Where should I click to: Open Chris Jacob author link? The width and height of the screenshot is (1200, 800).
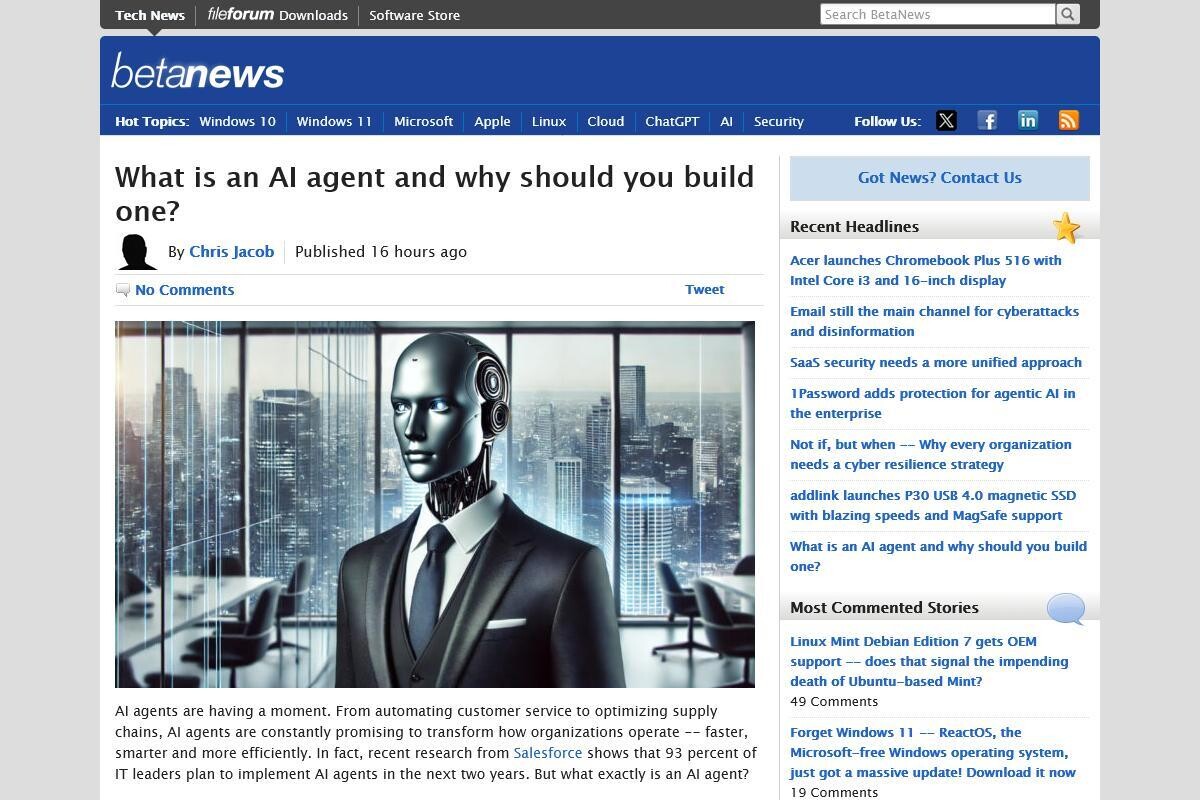coord(231,252)
